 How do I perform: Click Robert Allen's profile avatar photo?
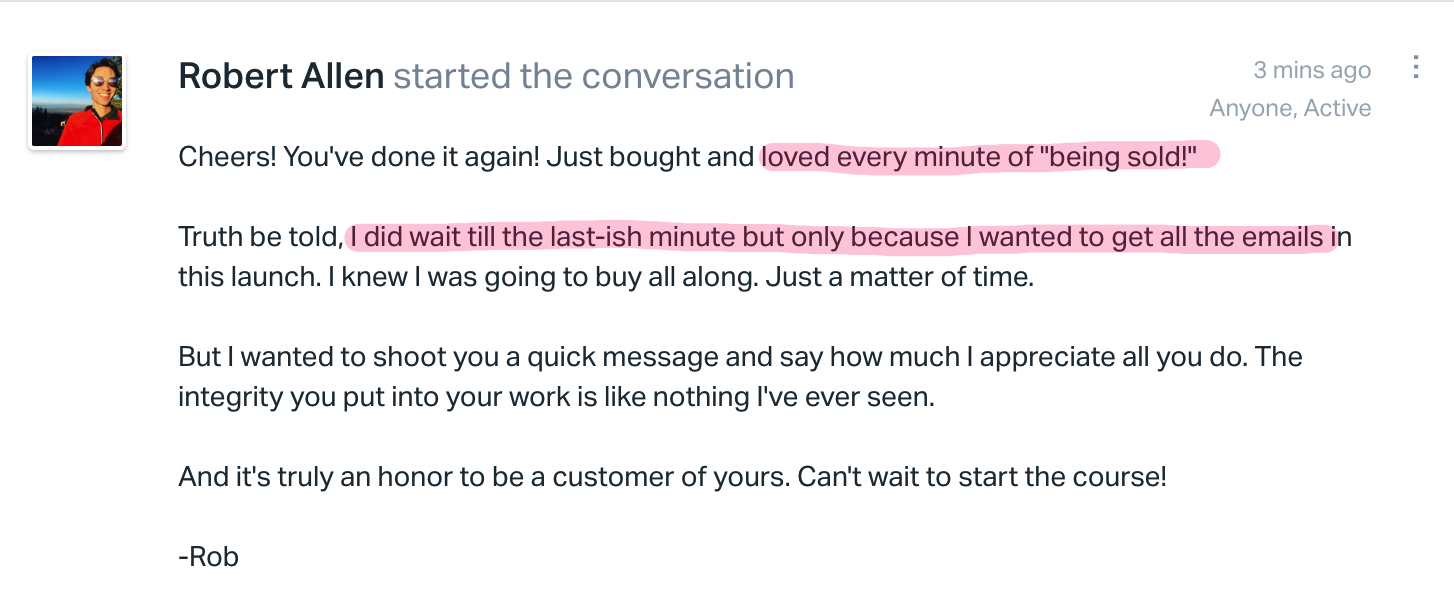[77, 102]
